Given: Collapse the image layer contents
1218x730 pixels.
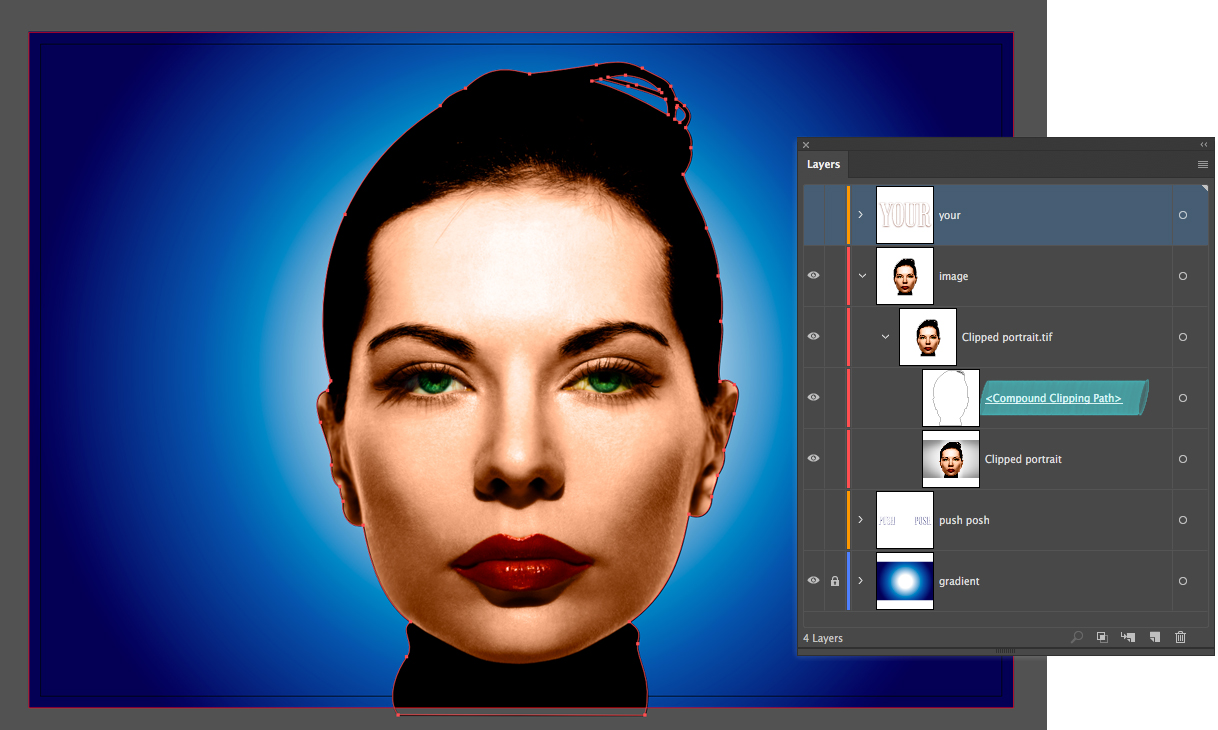Looking at the screenshot, I should pos(860,275).
